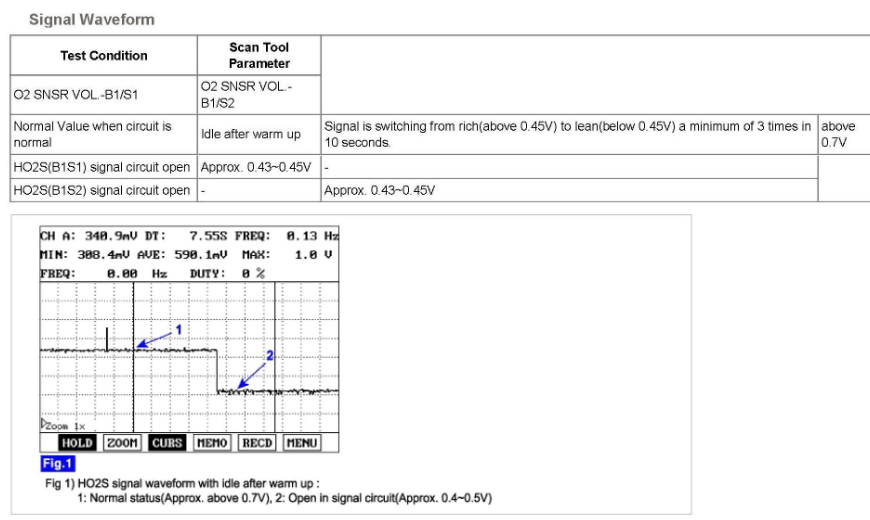Screen dimensions: 870x520
Task: Click the HO2S waveform graph image
Action: pos(189,339)
